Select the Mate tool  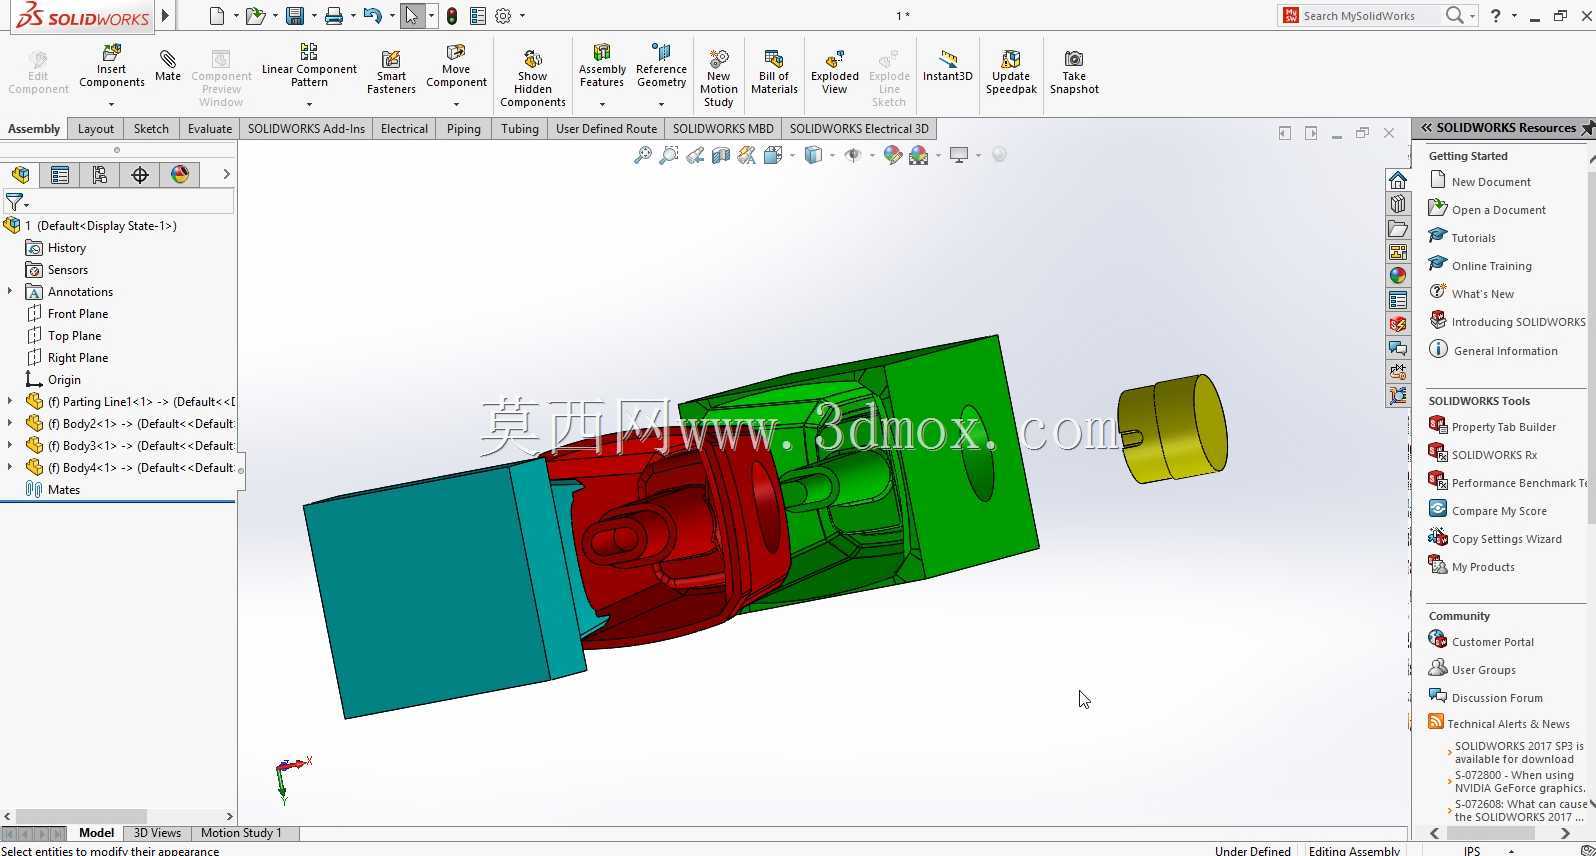tap(168, 65)
